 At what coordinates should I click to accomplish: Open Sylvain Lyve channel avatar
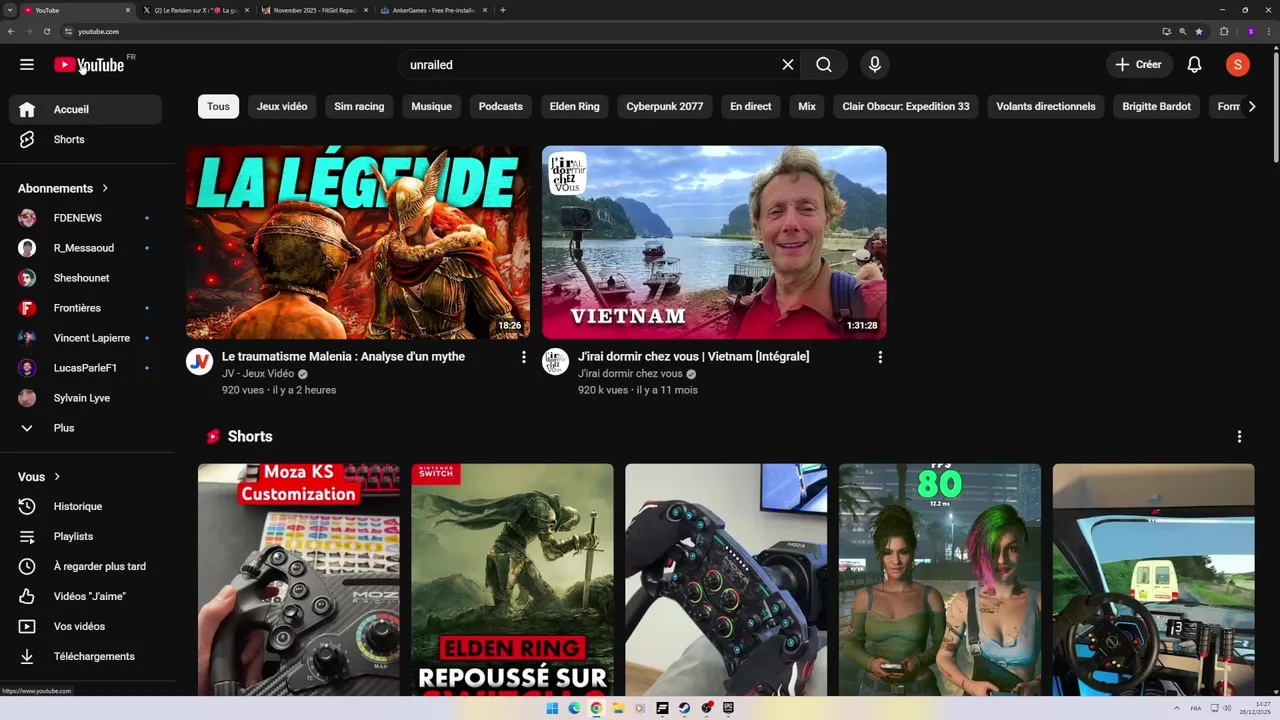click(x=27, y=398)
